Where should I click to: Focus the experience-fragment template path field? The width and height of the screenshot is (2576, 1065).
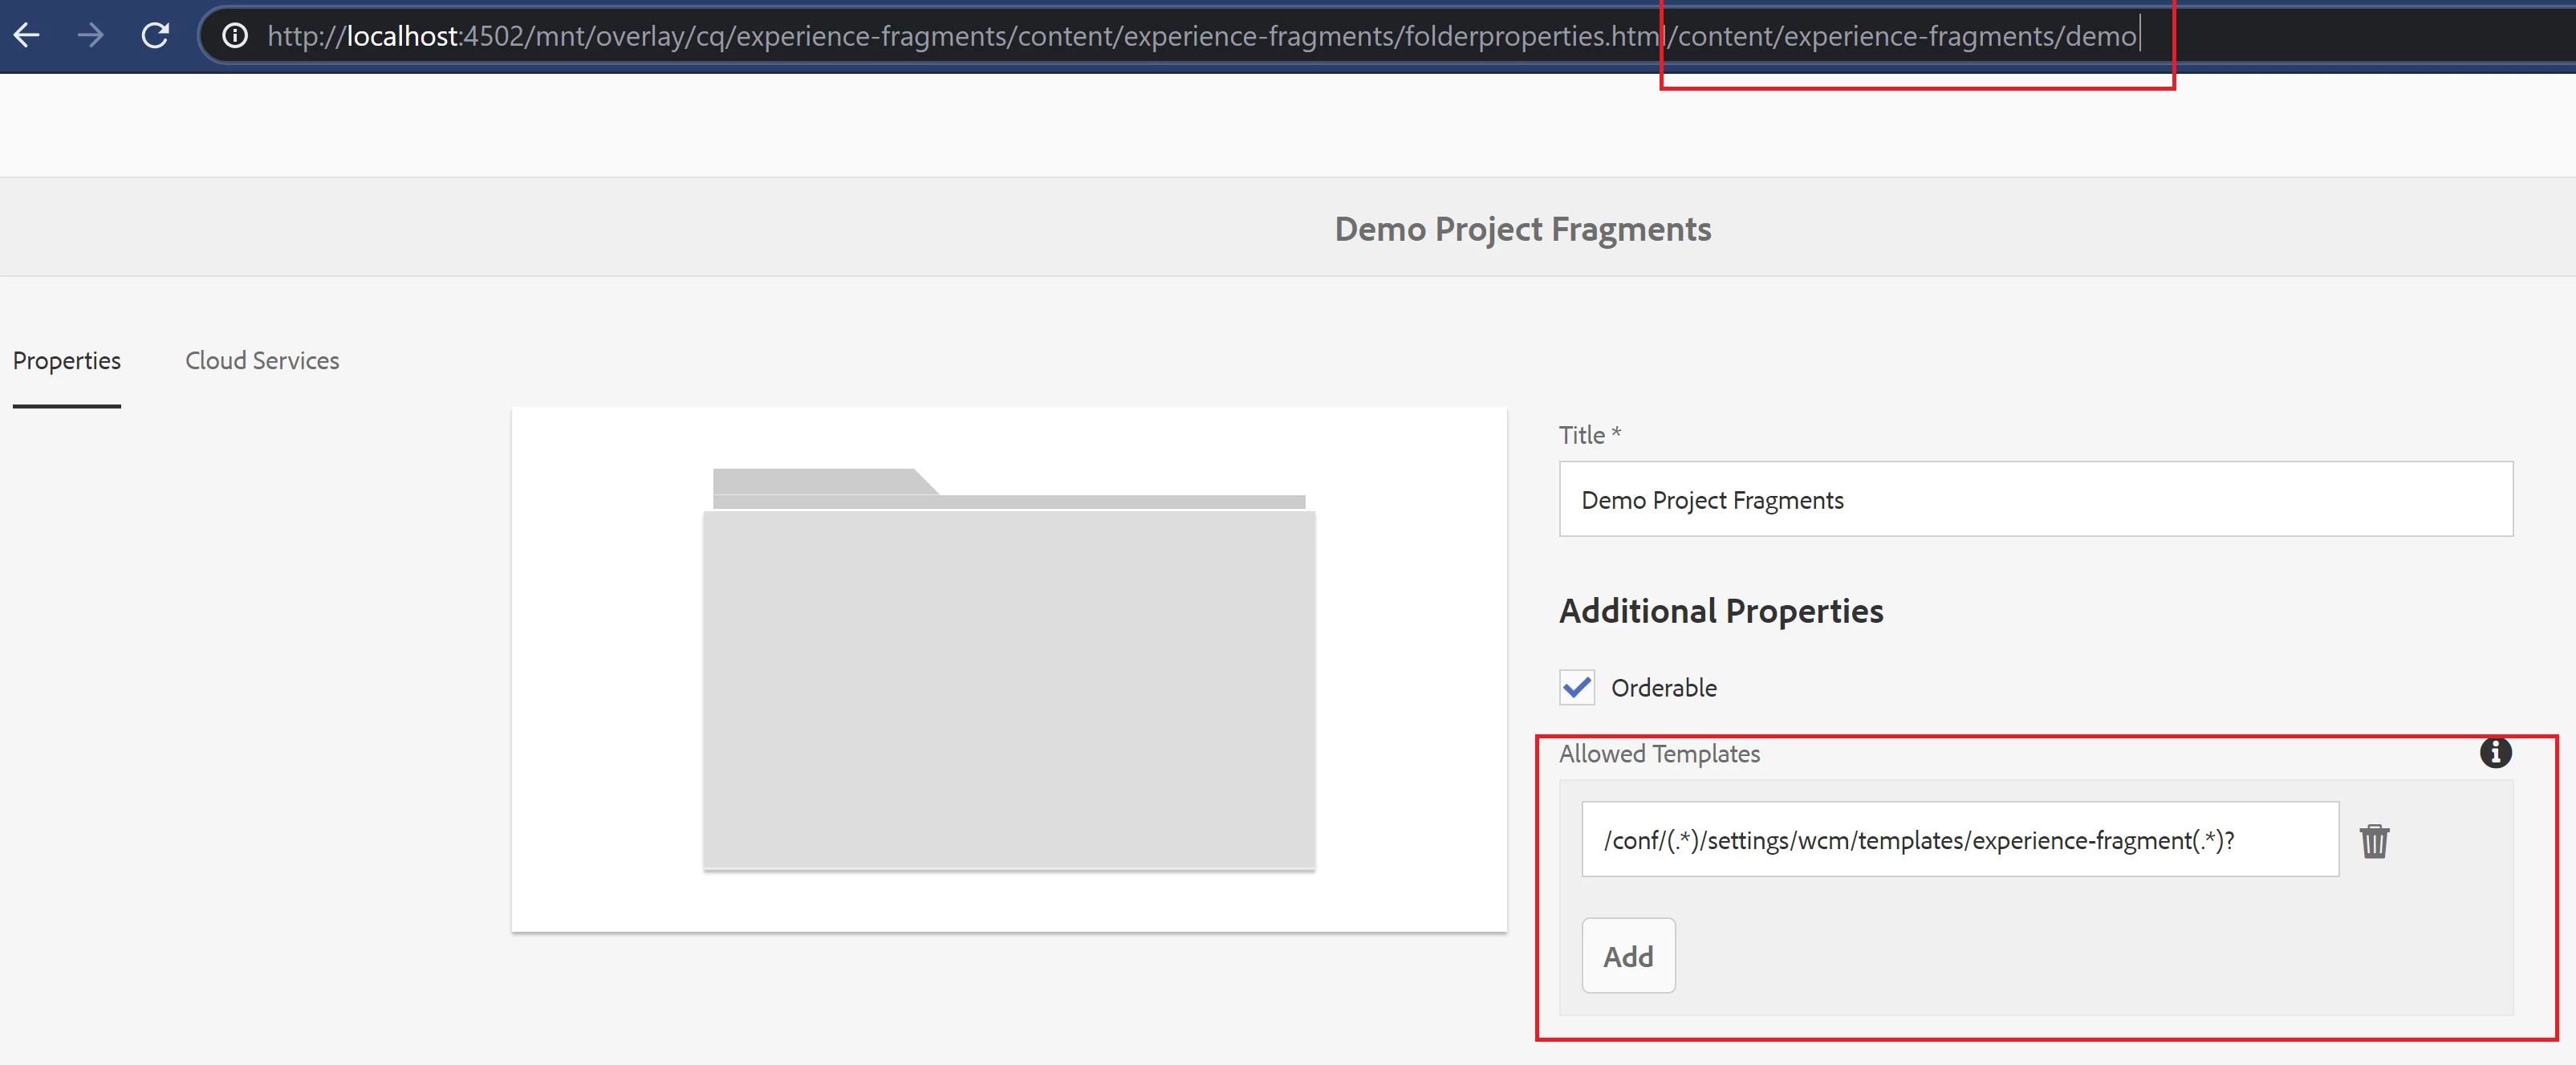1958,840
